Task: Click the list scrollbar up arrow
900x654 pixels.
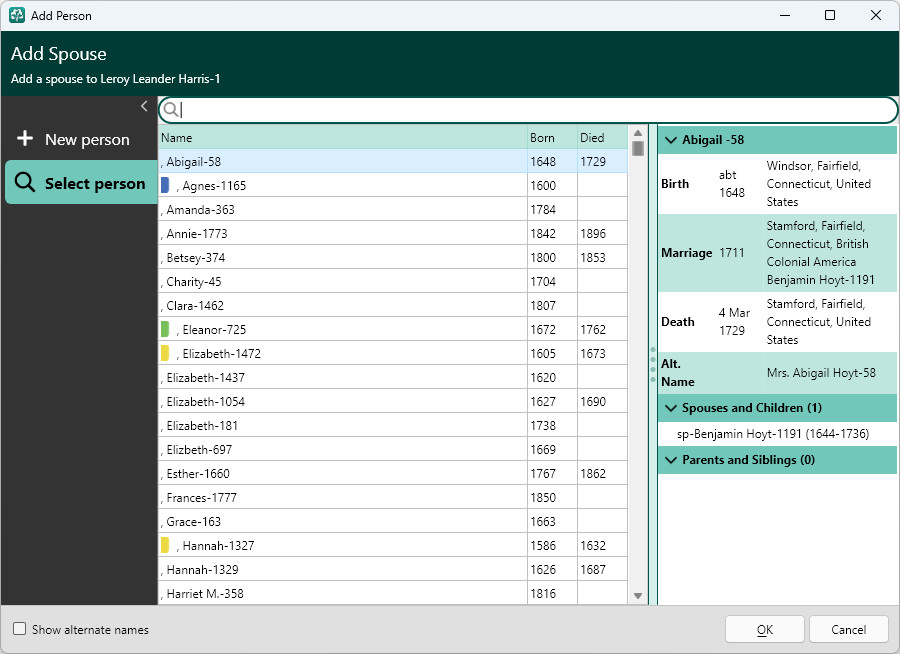Action: tap(638, 133)
